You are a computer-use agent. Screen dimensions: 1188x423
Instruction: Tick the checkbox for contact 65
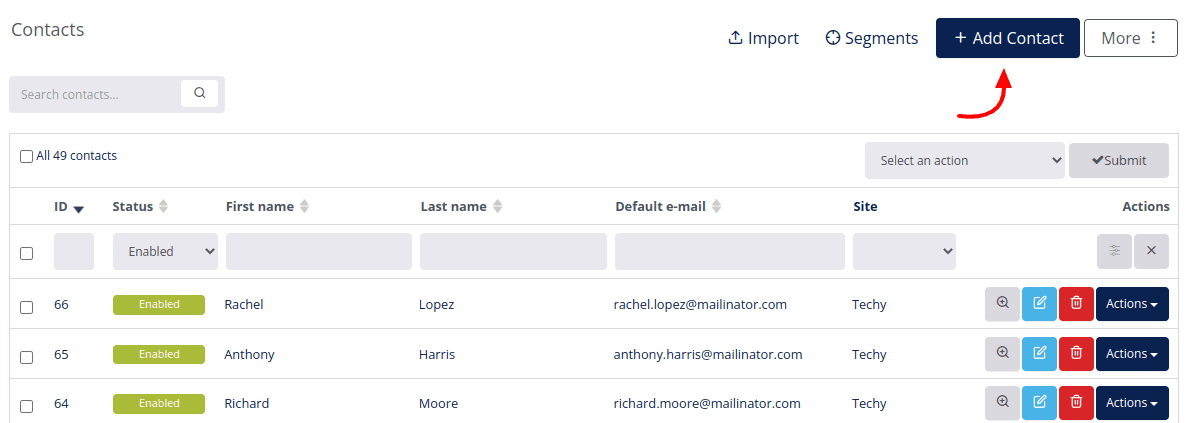(27, 356)
